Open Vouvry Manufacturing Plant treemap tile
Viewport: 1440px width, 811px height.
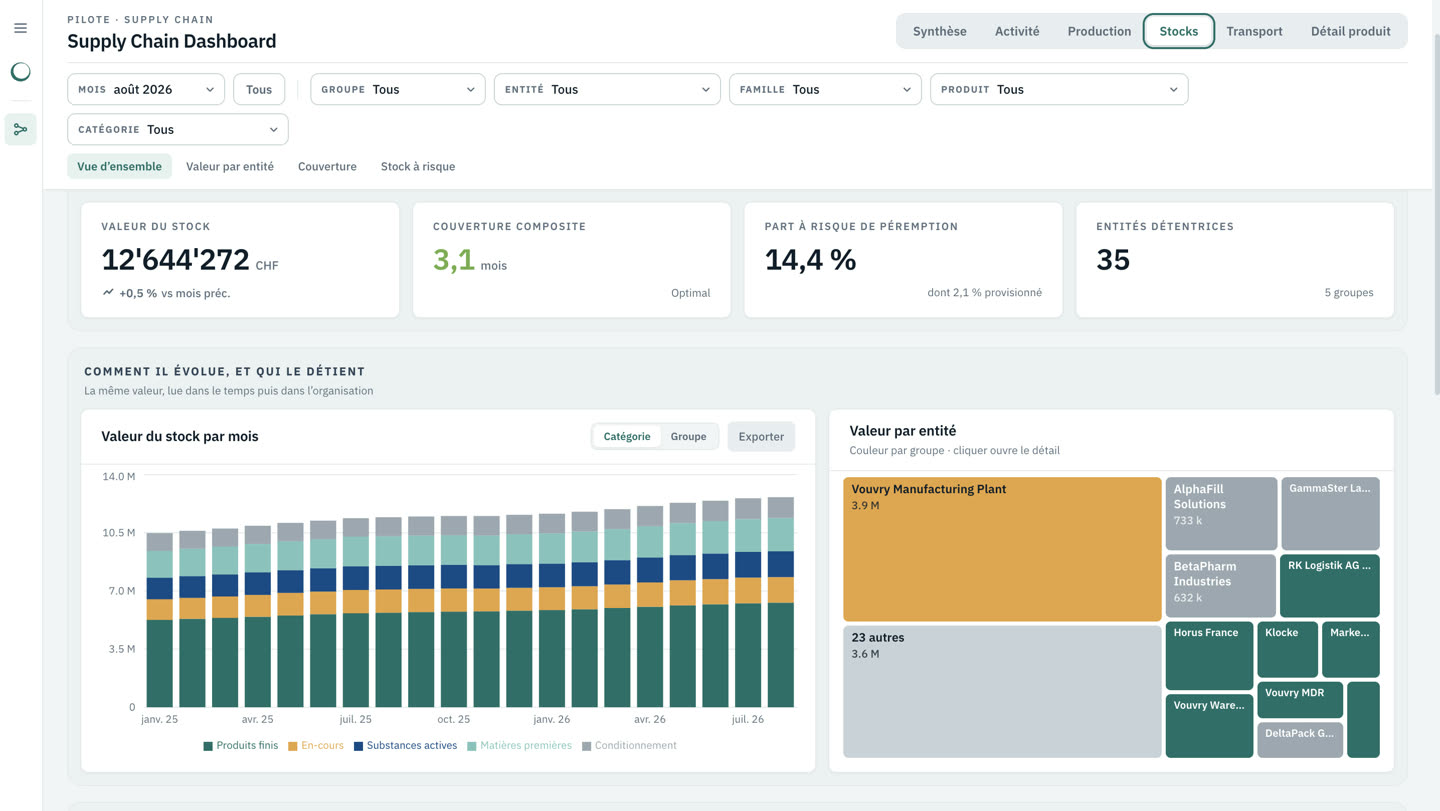tap(1002, 549)
